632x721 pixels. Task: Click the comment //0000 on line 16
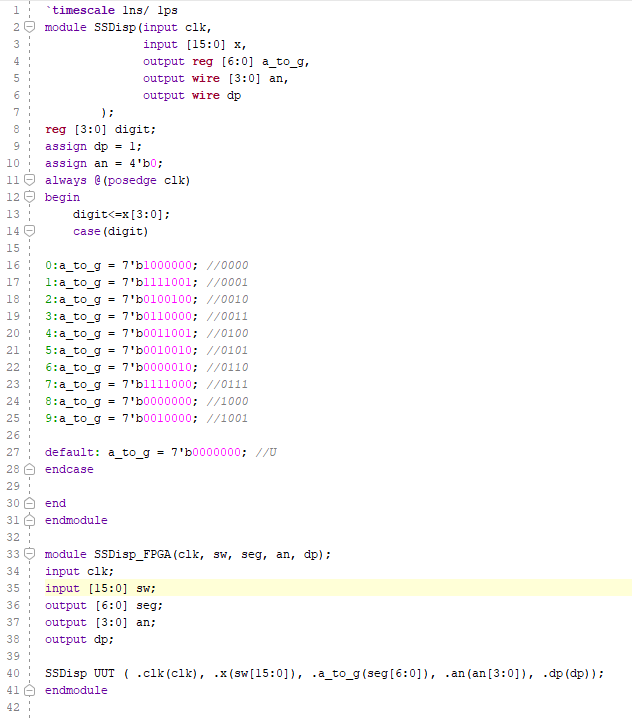tap(227, 265)
